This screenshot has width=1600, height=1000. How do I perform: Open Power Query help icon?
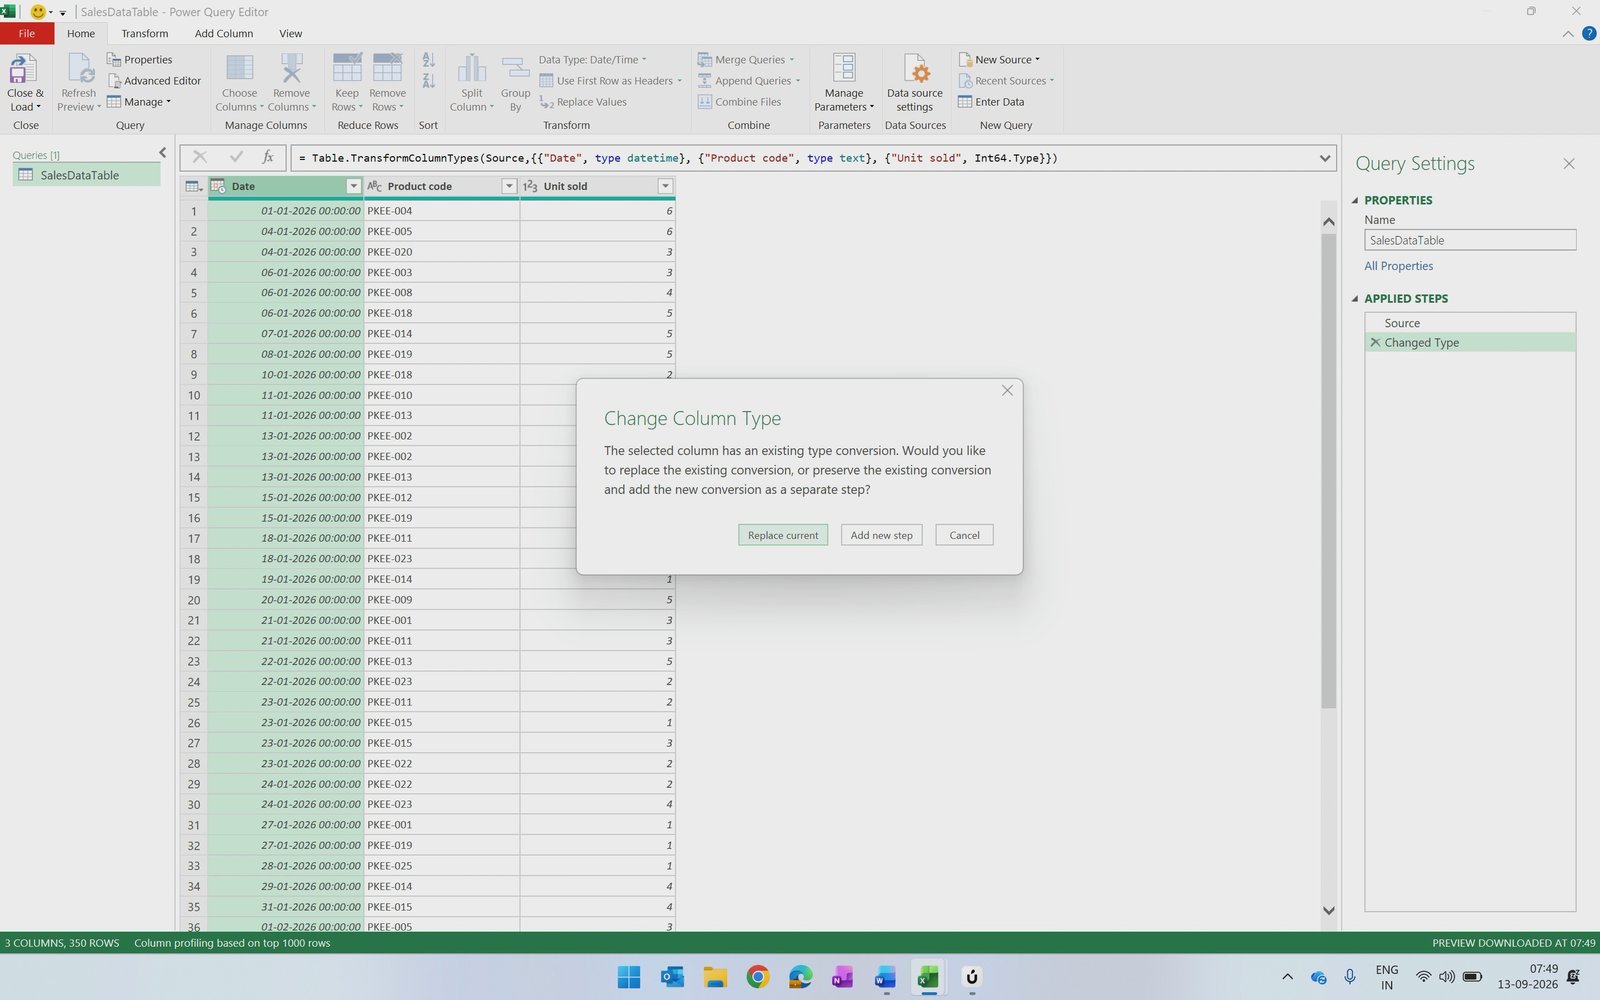point(1589,33)
